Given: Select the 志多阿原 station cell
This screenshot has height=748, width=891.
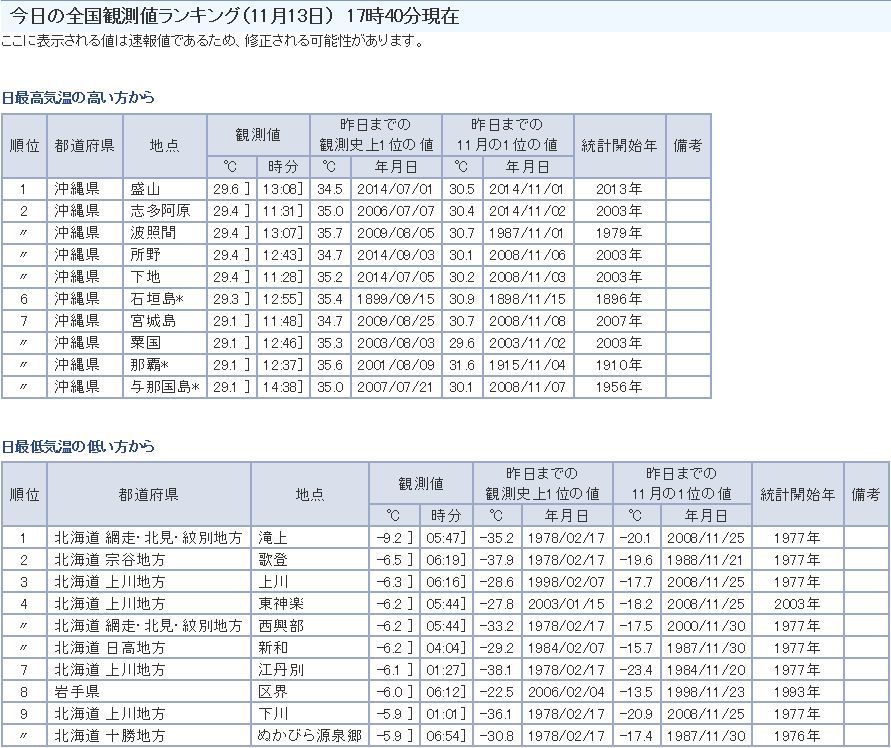Looking at the screenshot, I should coord(160,211).
